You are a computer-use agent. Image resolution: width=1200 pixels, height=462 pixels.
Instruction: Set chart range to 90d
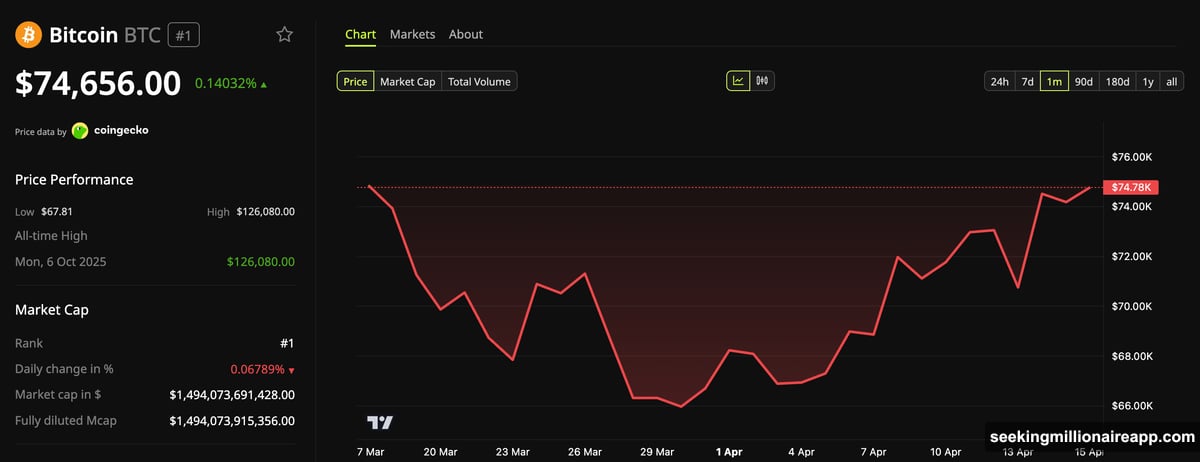point(1084,82)
